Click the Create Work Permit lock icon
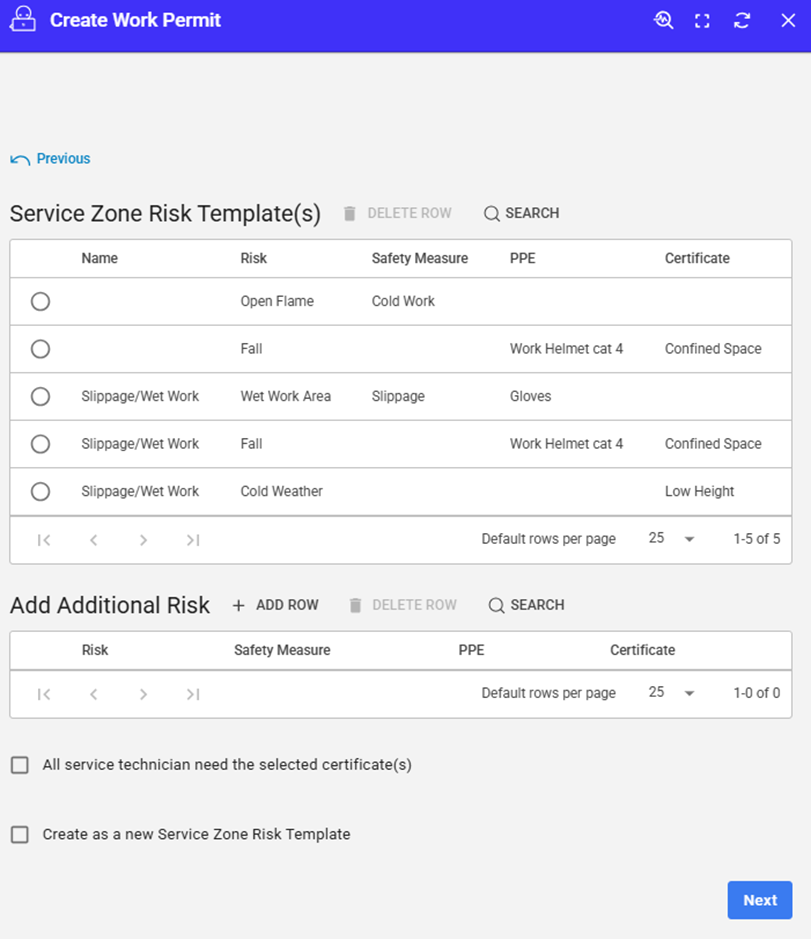811x939 pixels. pos(22,20)
